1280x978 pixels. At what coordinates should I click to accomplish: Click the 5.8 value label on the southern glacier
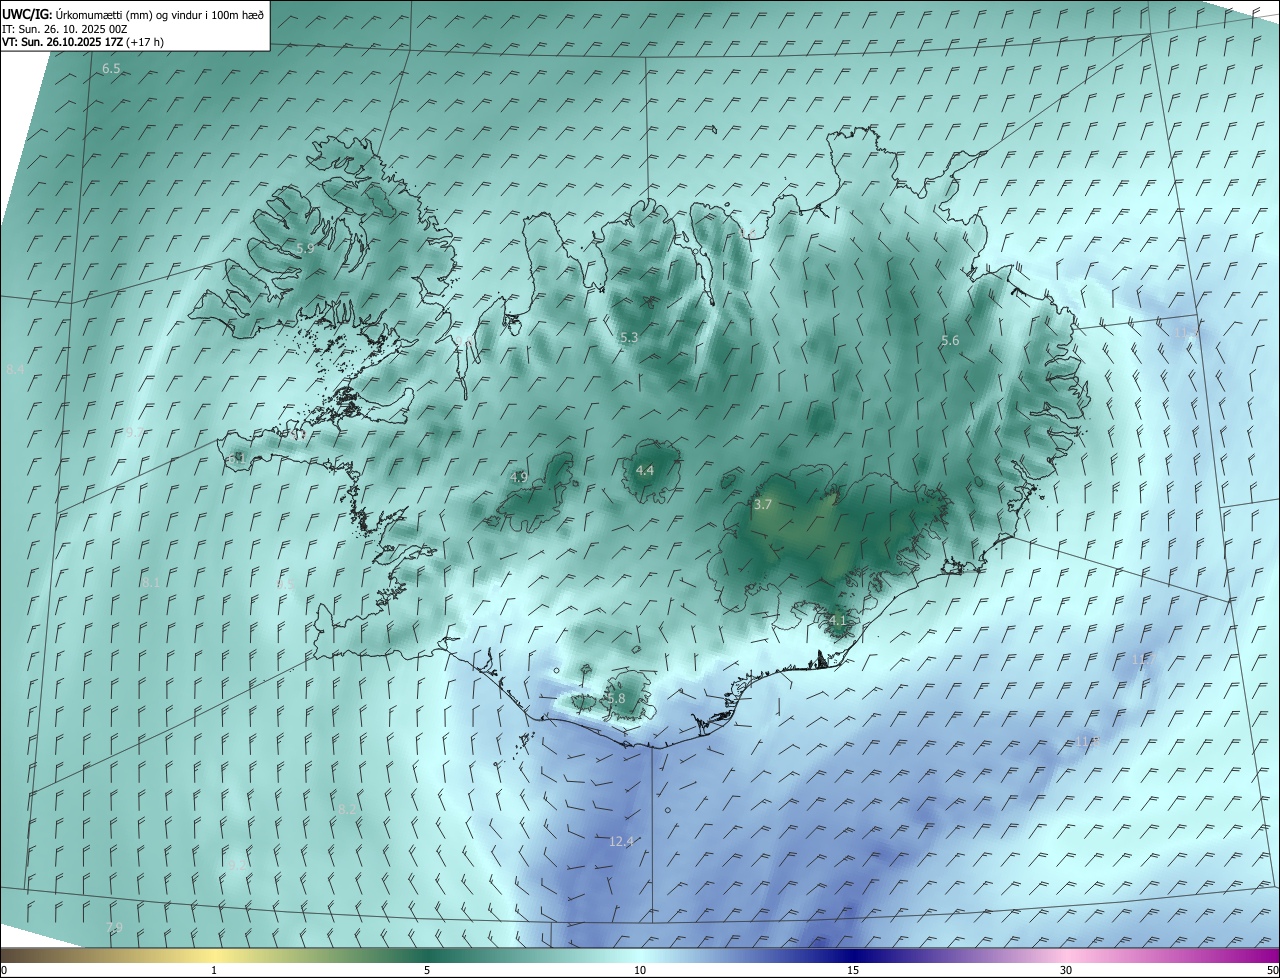616,698
